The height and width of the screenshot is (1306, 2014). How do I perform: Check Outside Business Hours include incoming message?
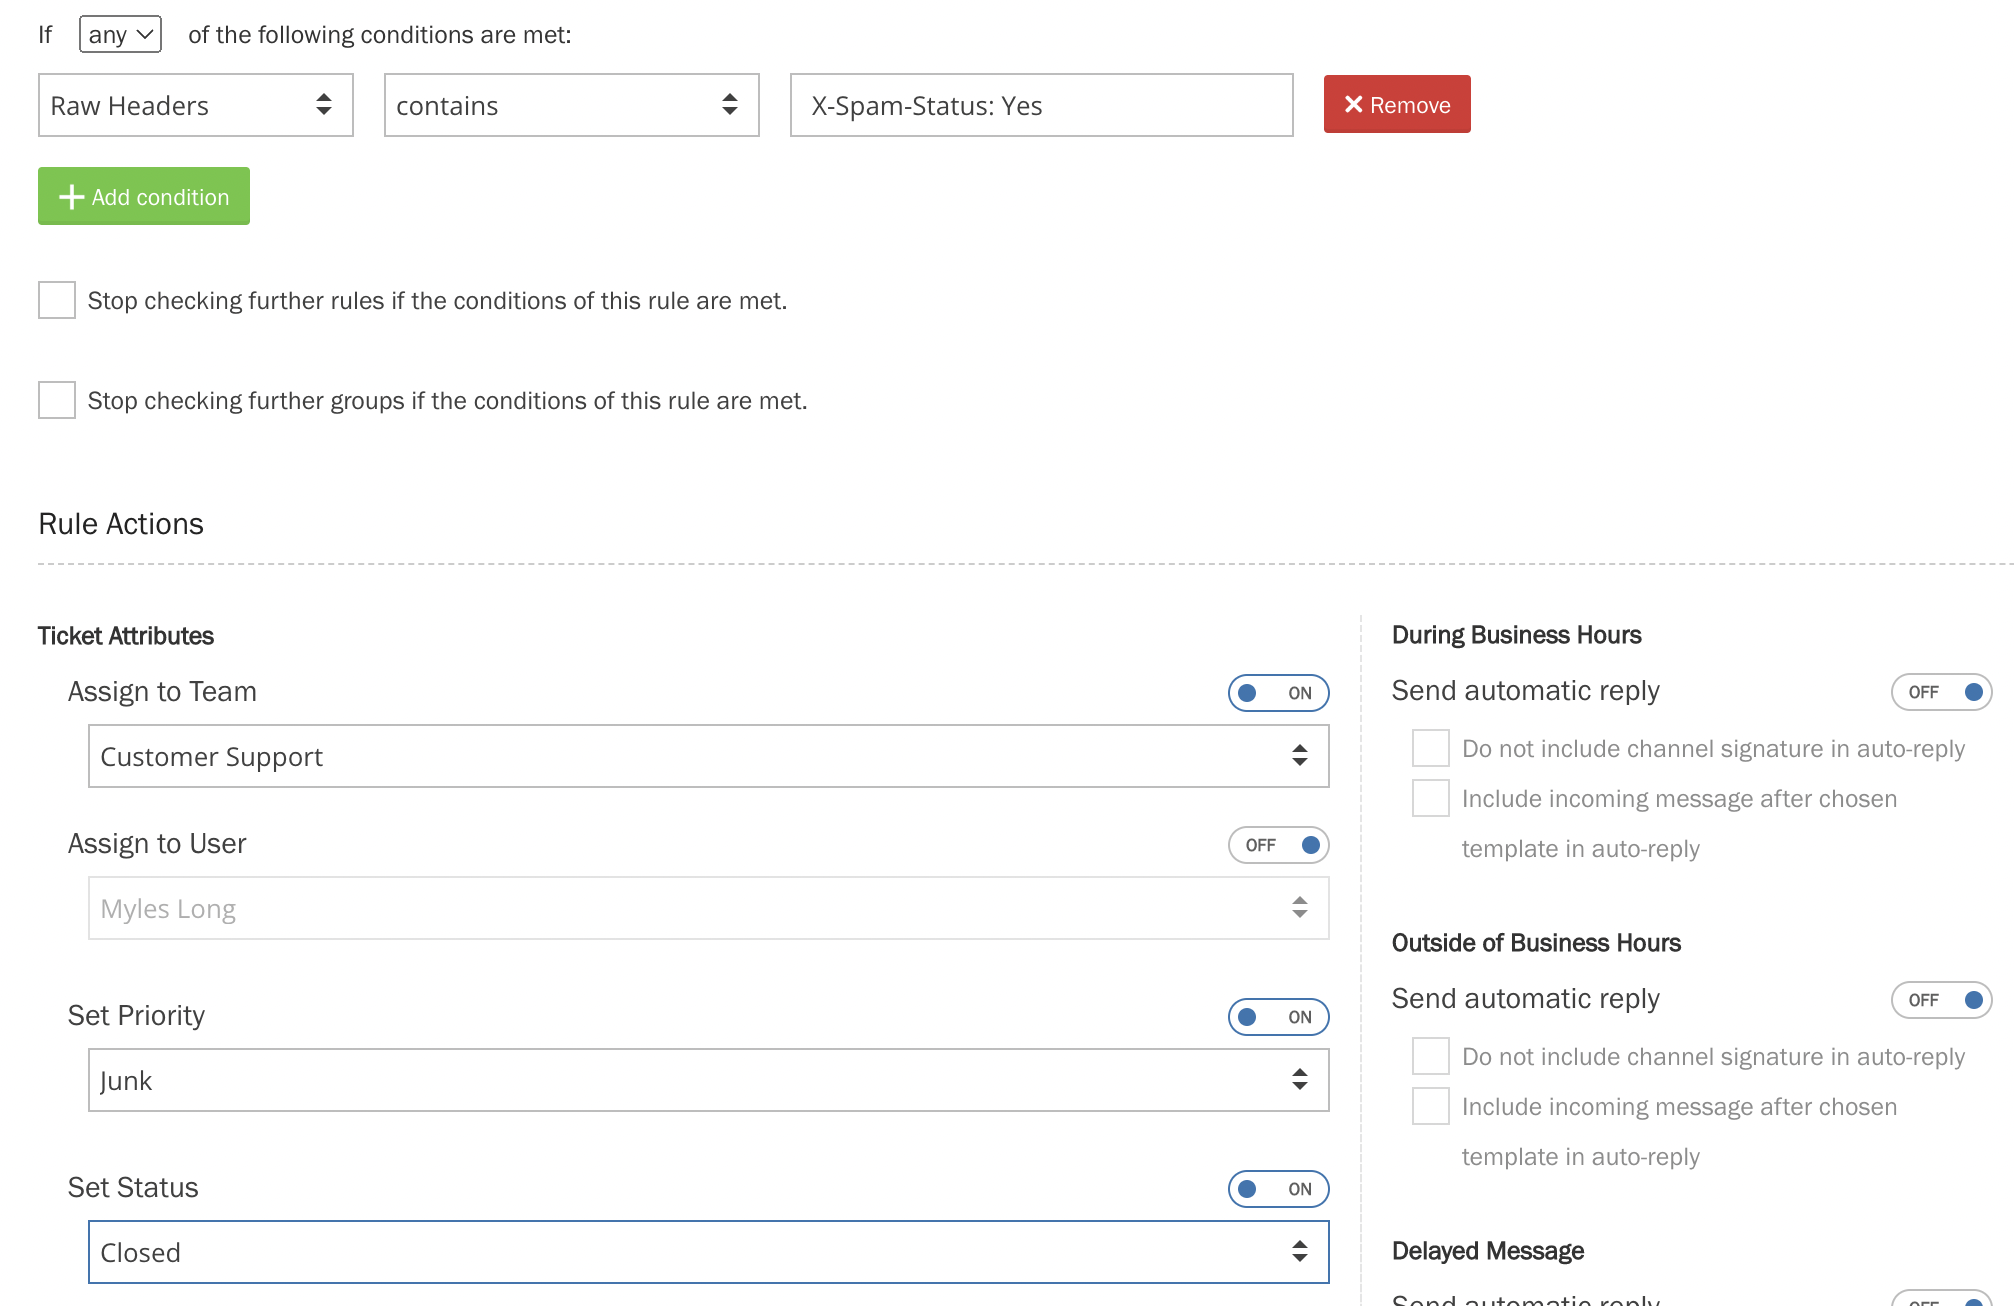pyautogui.click(x=1430, y=1106)
